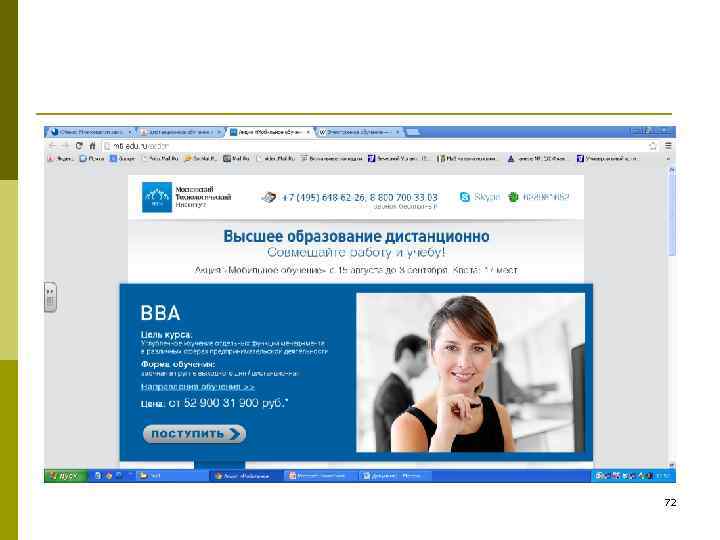Switch to the Chrome taskbar window button
This screenshot has height=540, width=720.
(x=246, y=476)
